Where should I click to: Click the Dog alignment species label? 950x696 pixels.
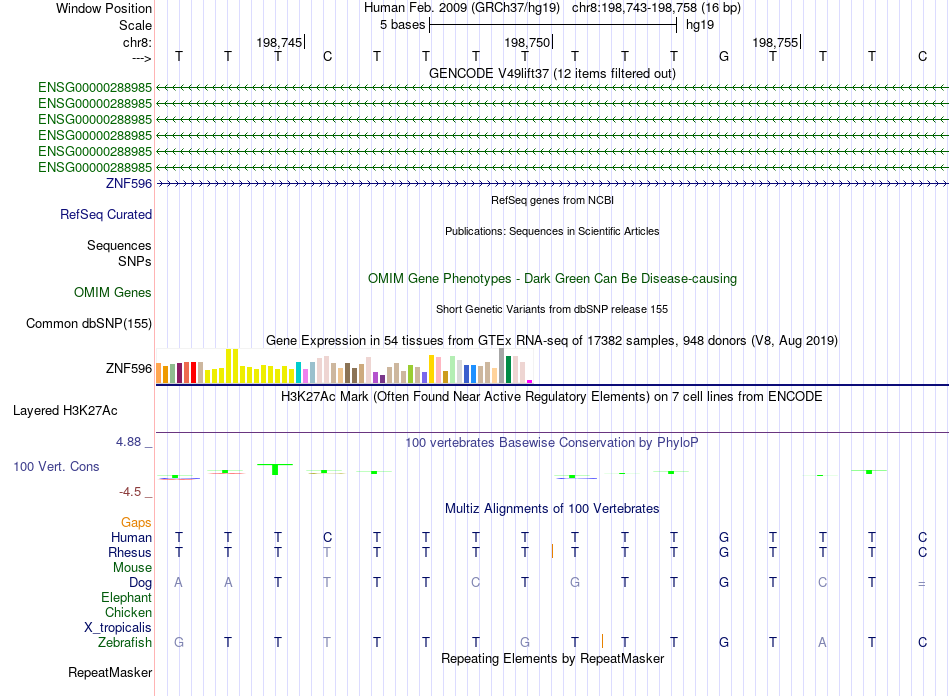coord(140,583)
